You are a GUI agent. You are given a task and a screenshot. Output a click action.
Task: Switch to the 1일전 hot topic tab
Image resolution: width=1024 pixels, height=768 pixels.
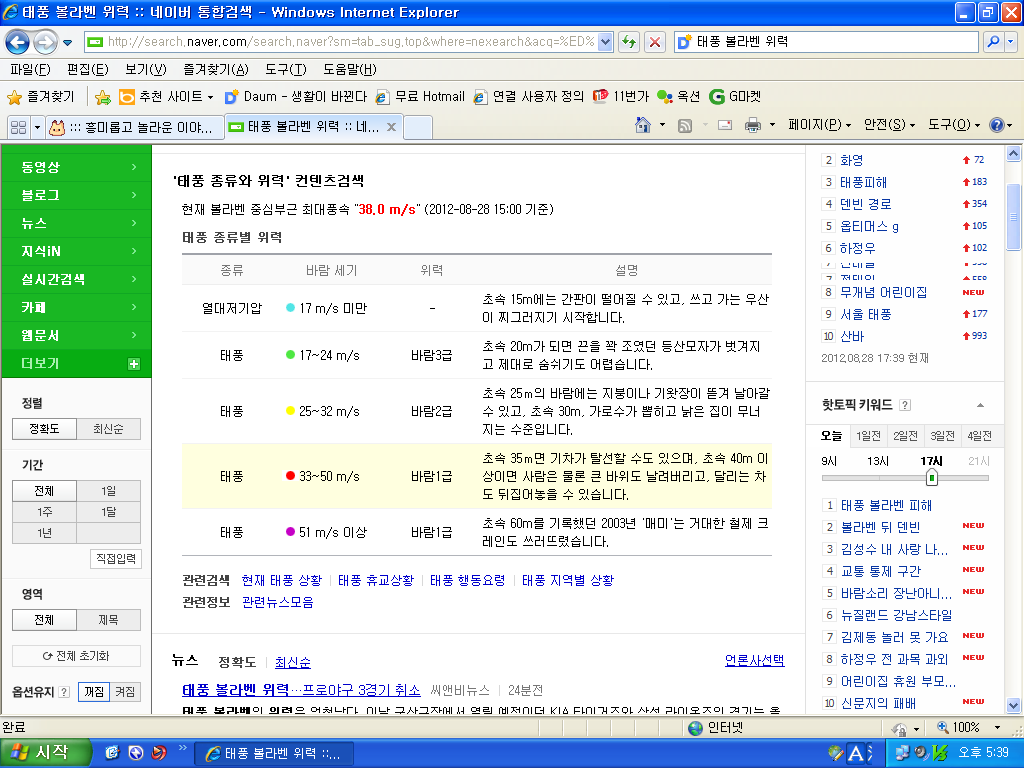pyautogui.click(x=866, y=436)
